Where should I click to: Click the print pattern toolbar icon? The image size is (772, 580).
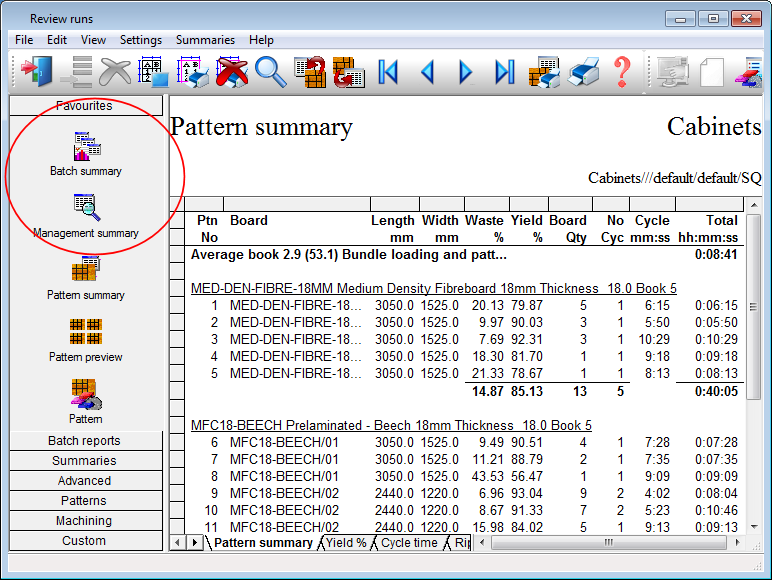[x=192, y=72]
